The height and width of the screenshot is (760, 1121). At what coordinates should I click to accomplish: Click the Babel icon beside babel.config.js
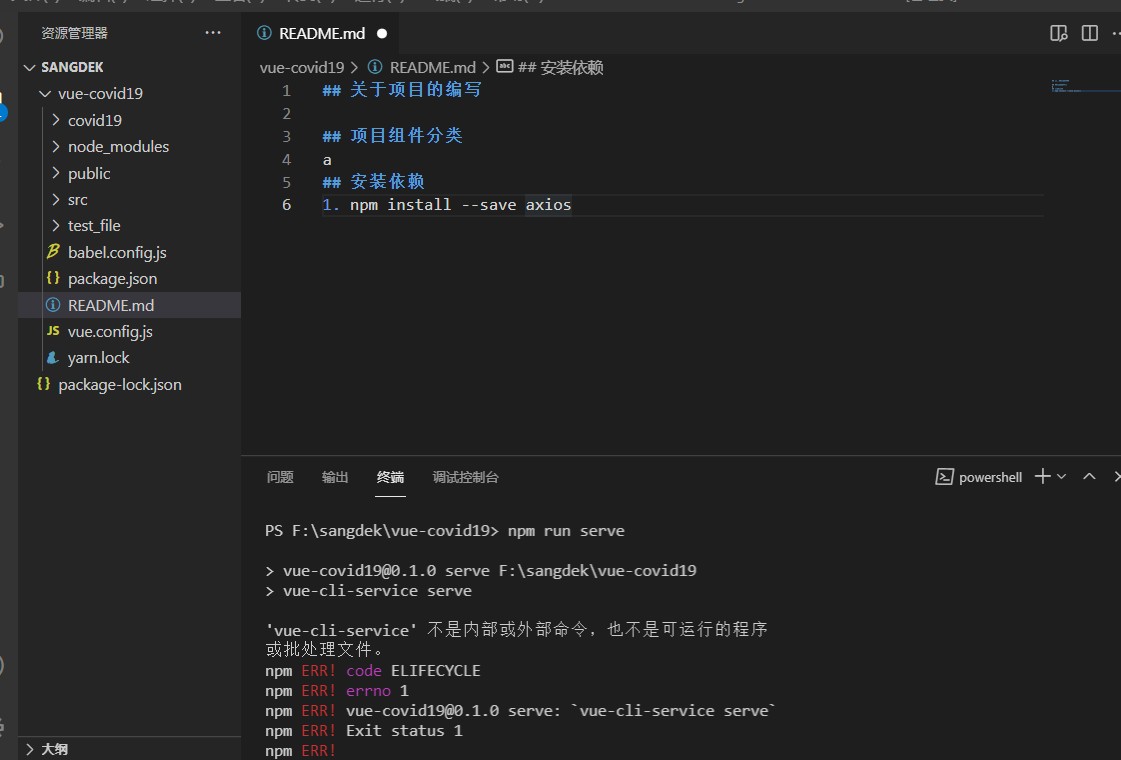click(x=53, y=252)
